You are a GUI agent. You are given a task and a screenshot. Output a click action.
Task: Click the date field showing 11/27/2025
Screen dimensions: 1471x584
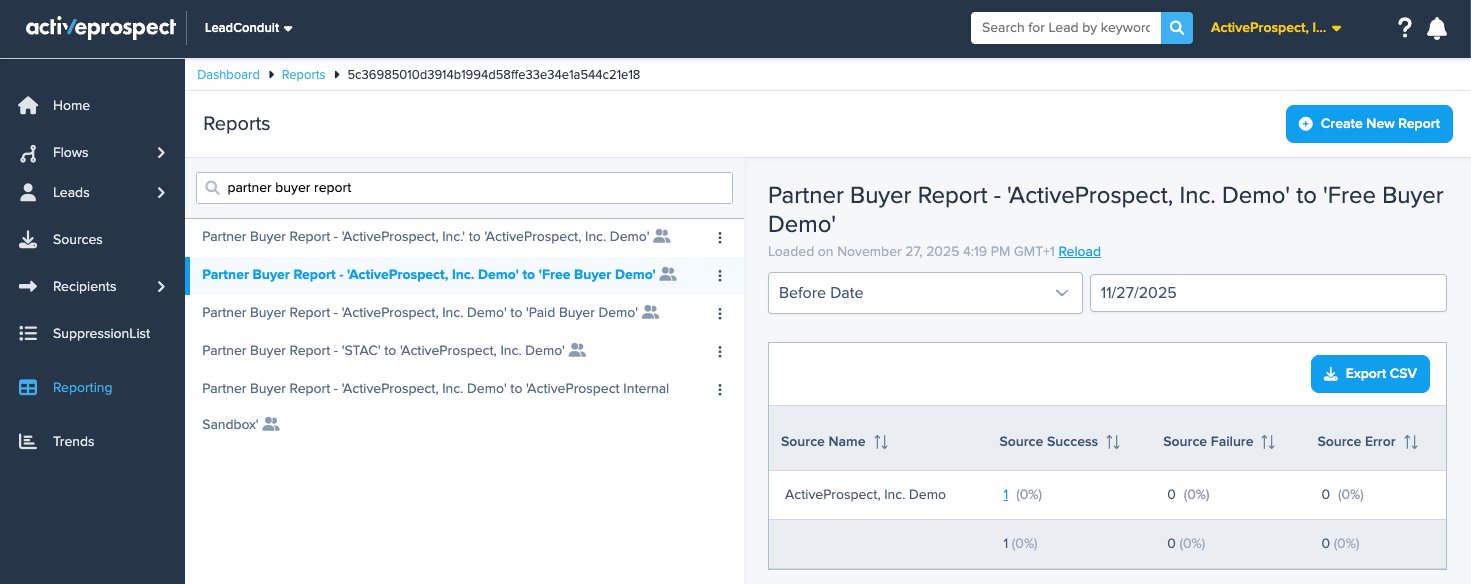pyautogui.click(x=1267, y=293)
